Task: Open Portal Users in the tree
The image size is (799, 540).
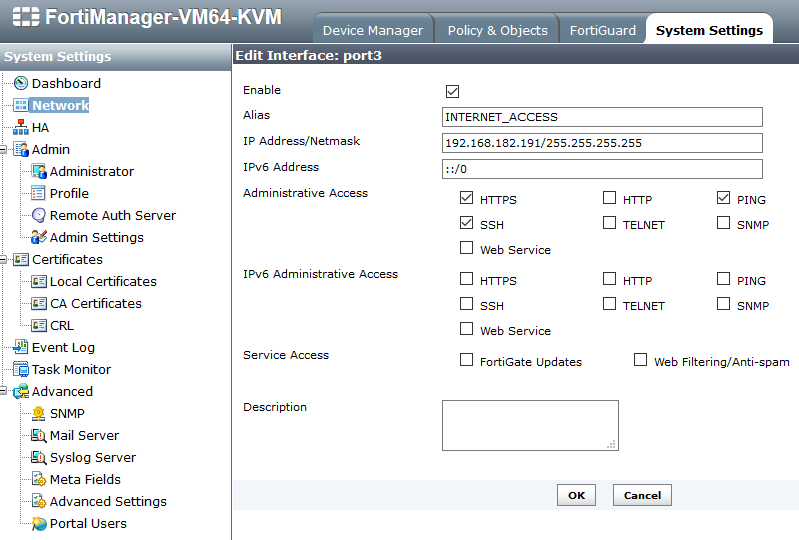Action: (88, 524)
